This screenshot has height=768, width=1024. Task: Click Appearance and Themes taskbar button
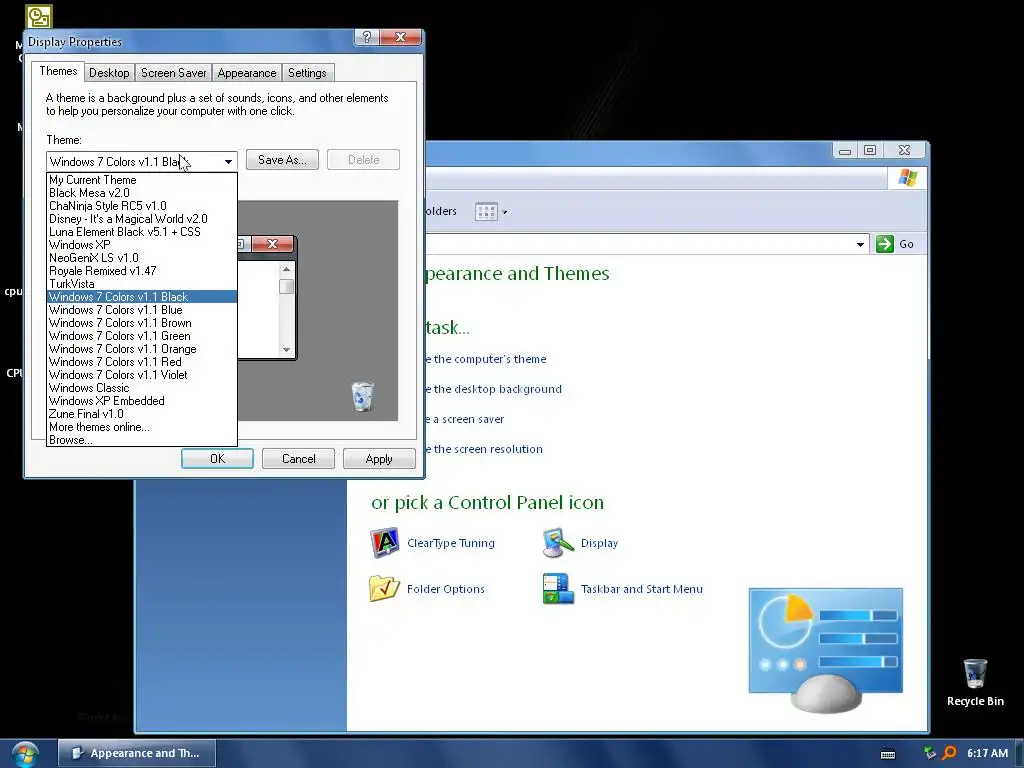point(136,753)
